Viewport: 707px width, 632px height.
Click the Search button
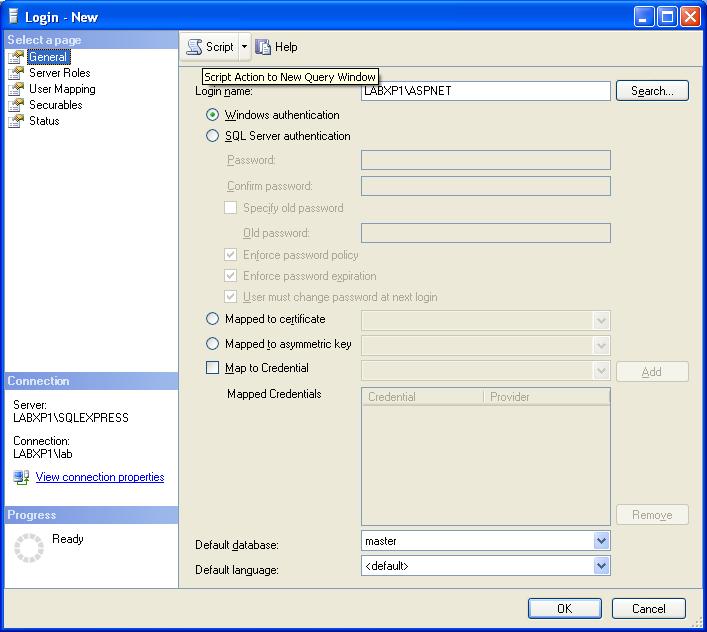tap(652, 91)
